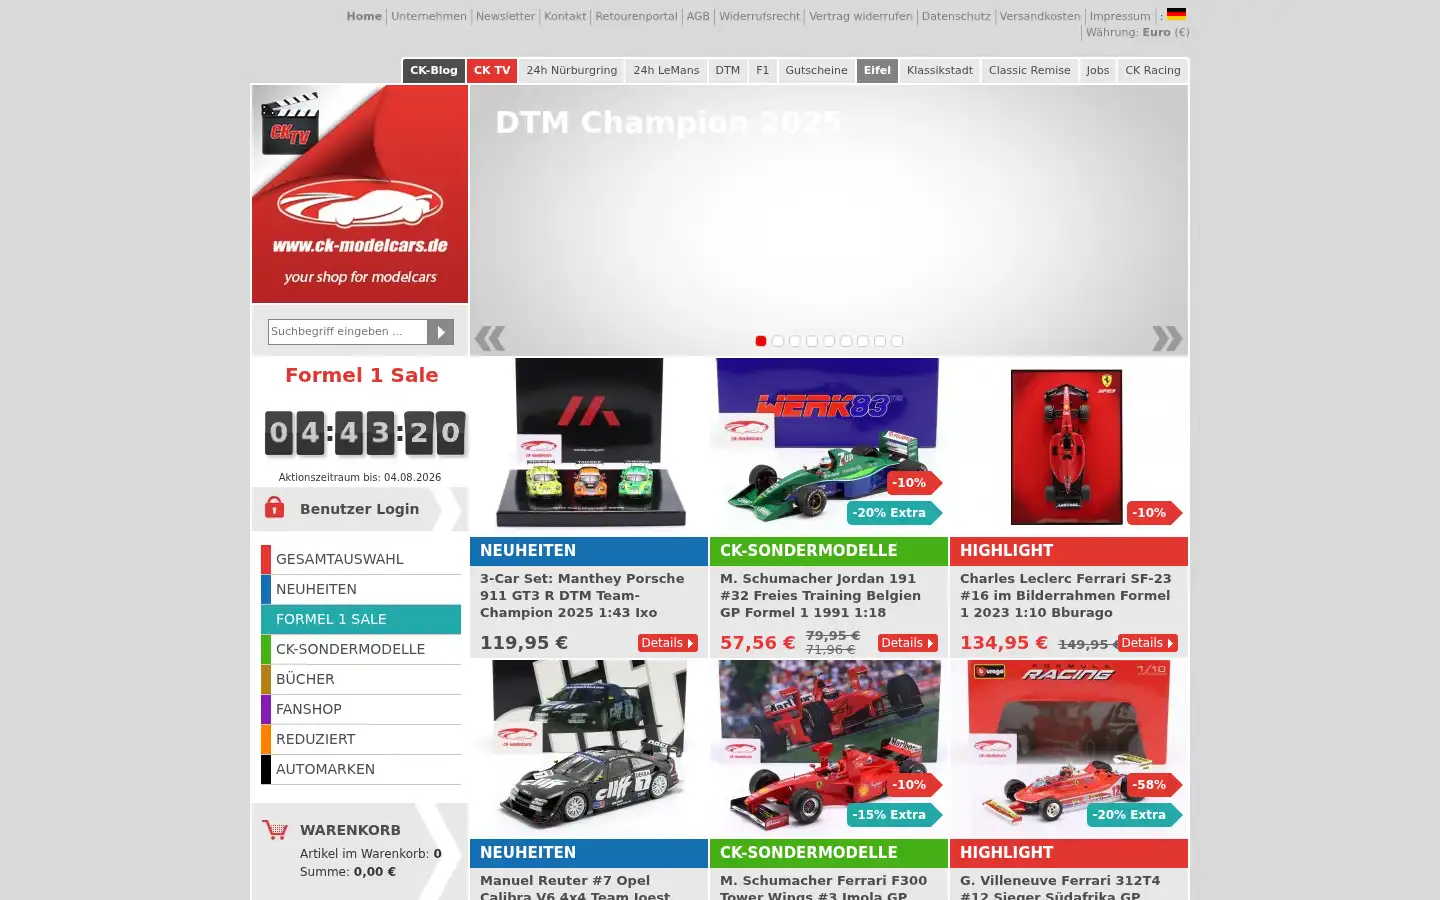Open the Impressum link

1120,16
